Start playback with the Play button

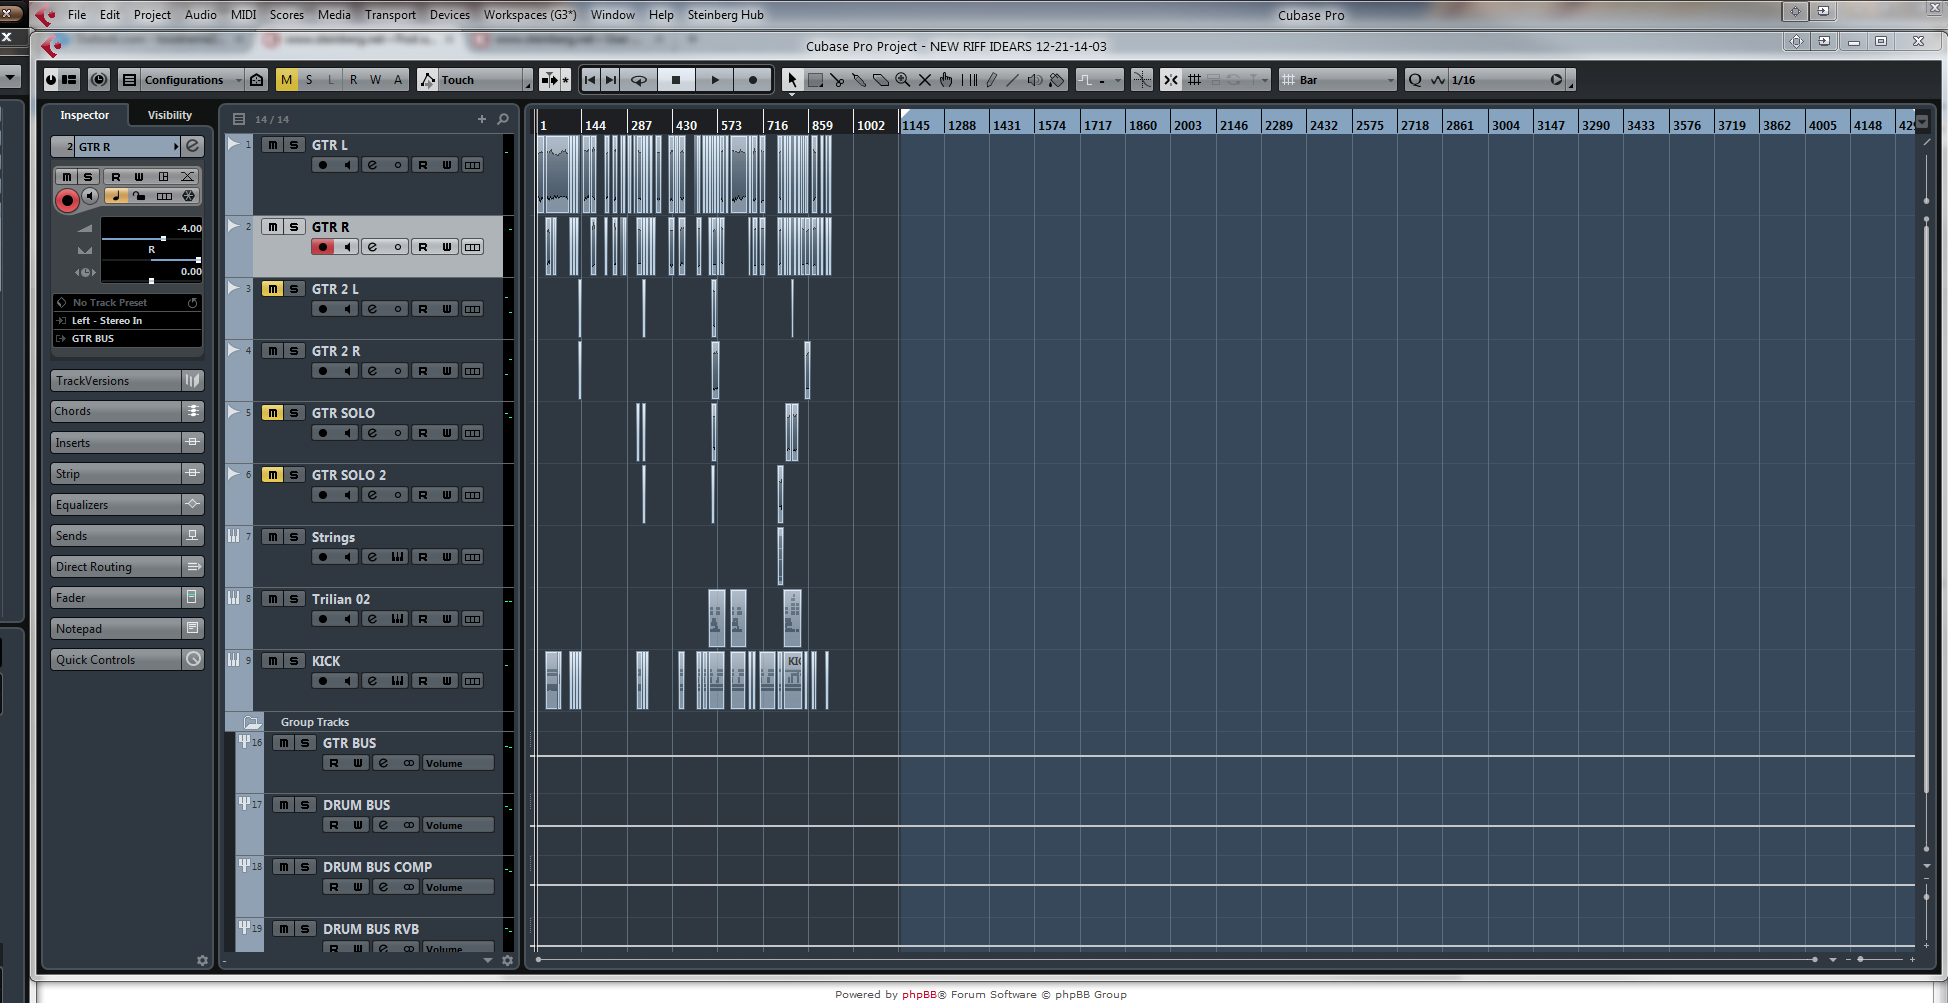714,80
